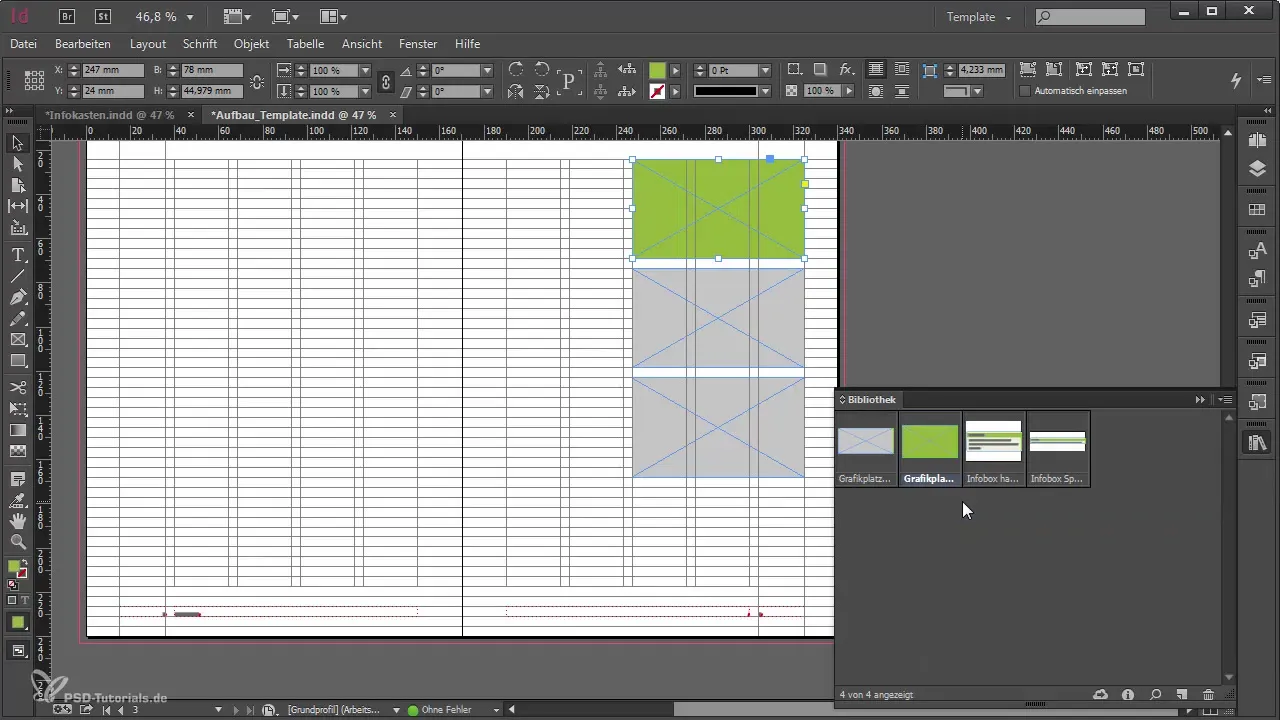Toggle formatting affects text button
1280x720 pixels.
point(24,601)
